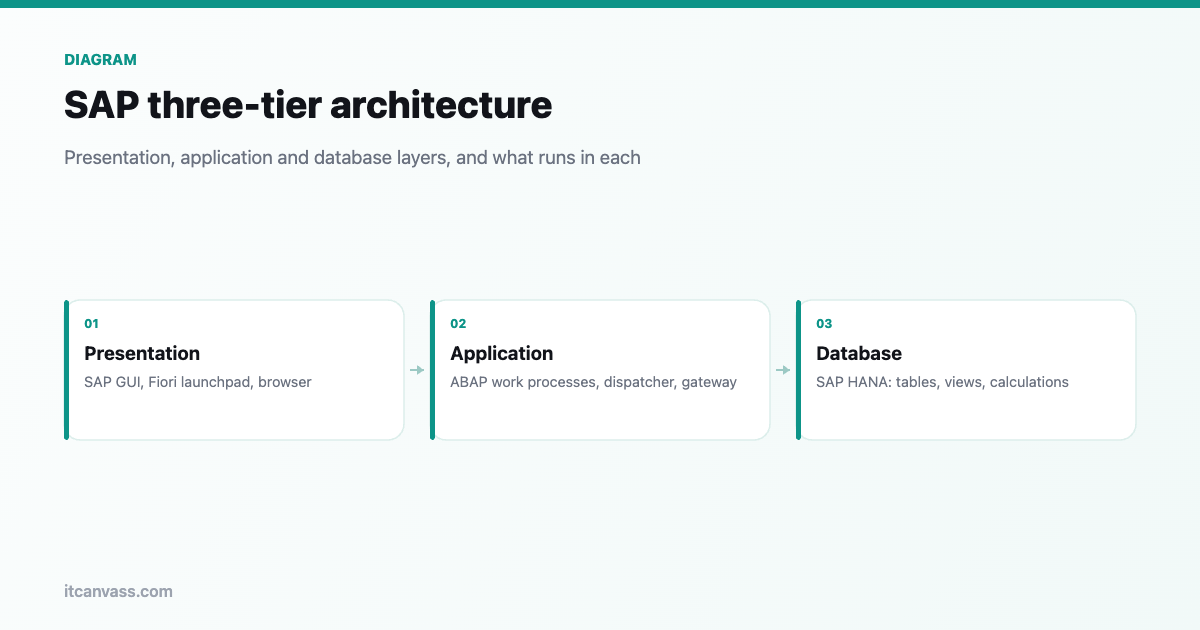Click the arrow between Application and Database
Image resolution: width=1200 pixels, height=630 pixels.
pyautogui.click(x=783, y=370)
